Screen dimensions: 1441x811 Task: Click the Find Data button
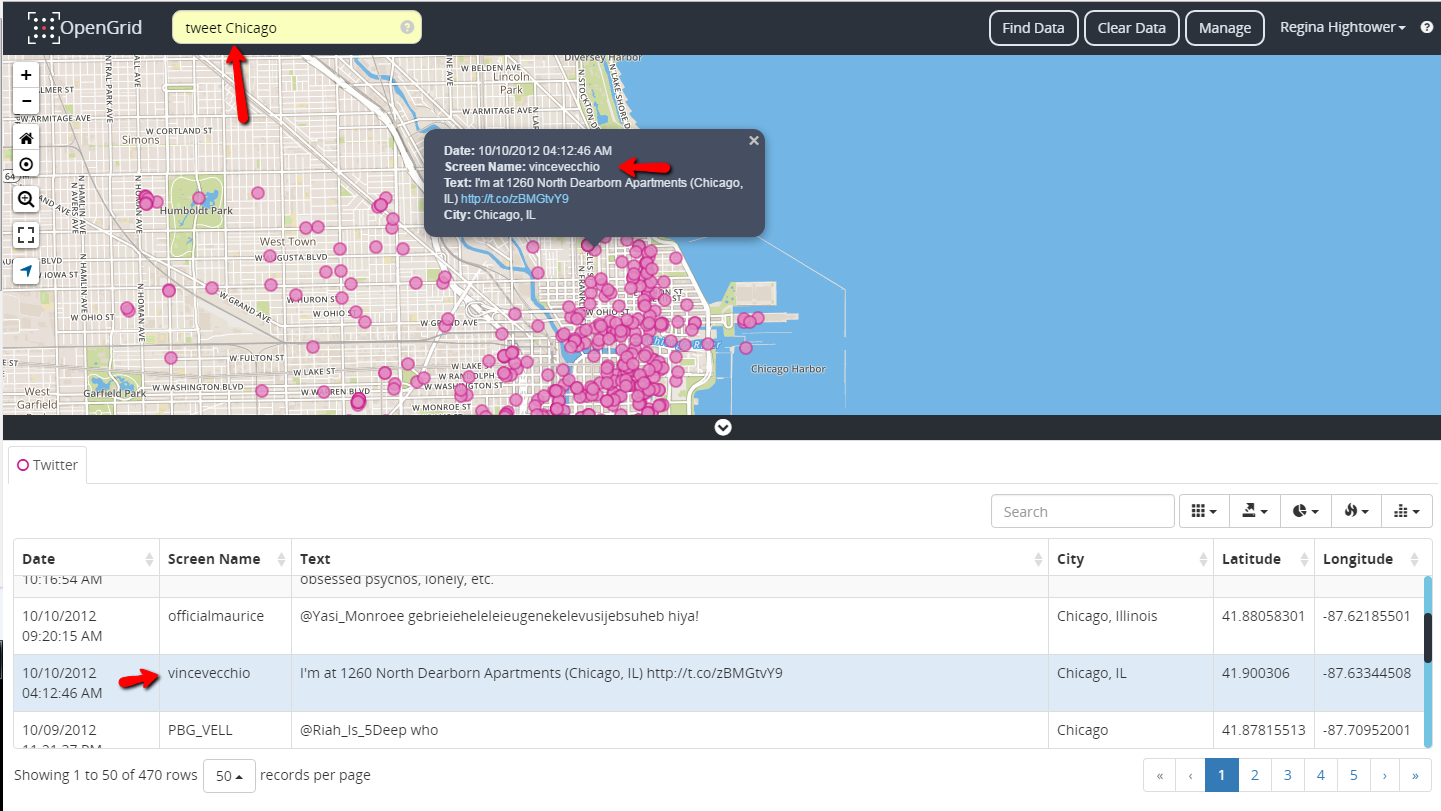coord(1033,28)
